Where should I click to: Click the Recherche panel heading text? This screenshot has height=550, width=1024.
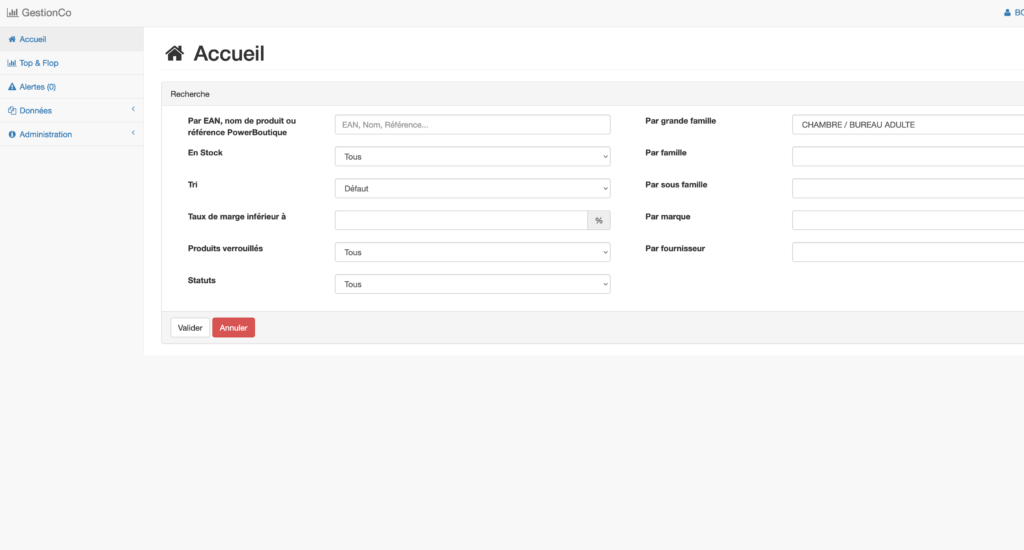click(x=190, y=94)
